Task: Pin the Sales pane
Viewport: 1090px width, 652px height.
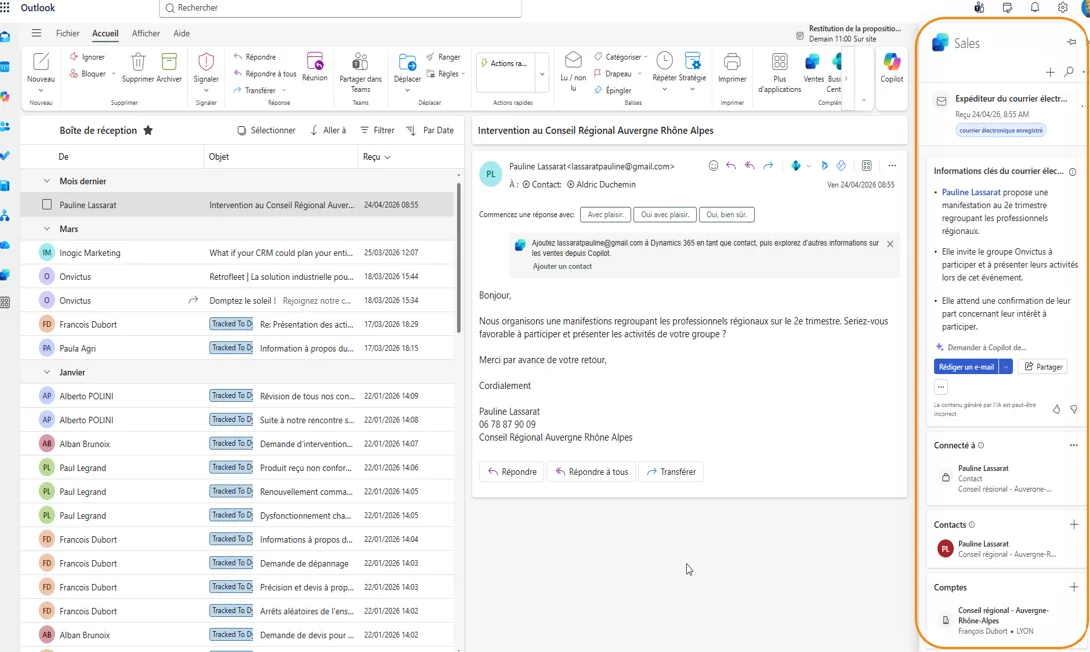Action: (x=1072, y=42)
